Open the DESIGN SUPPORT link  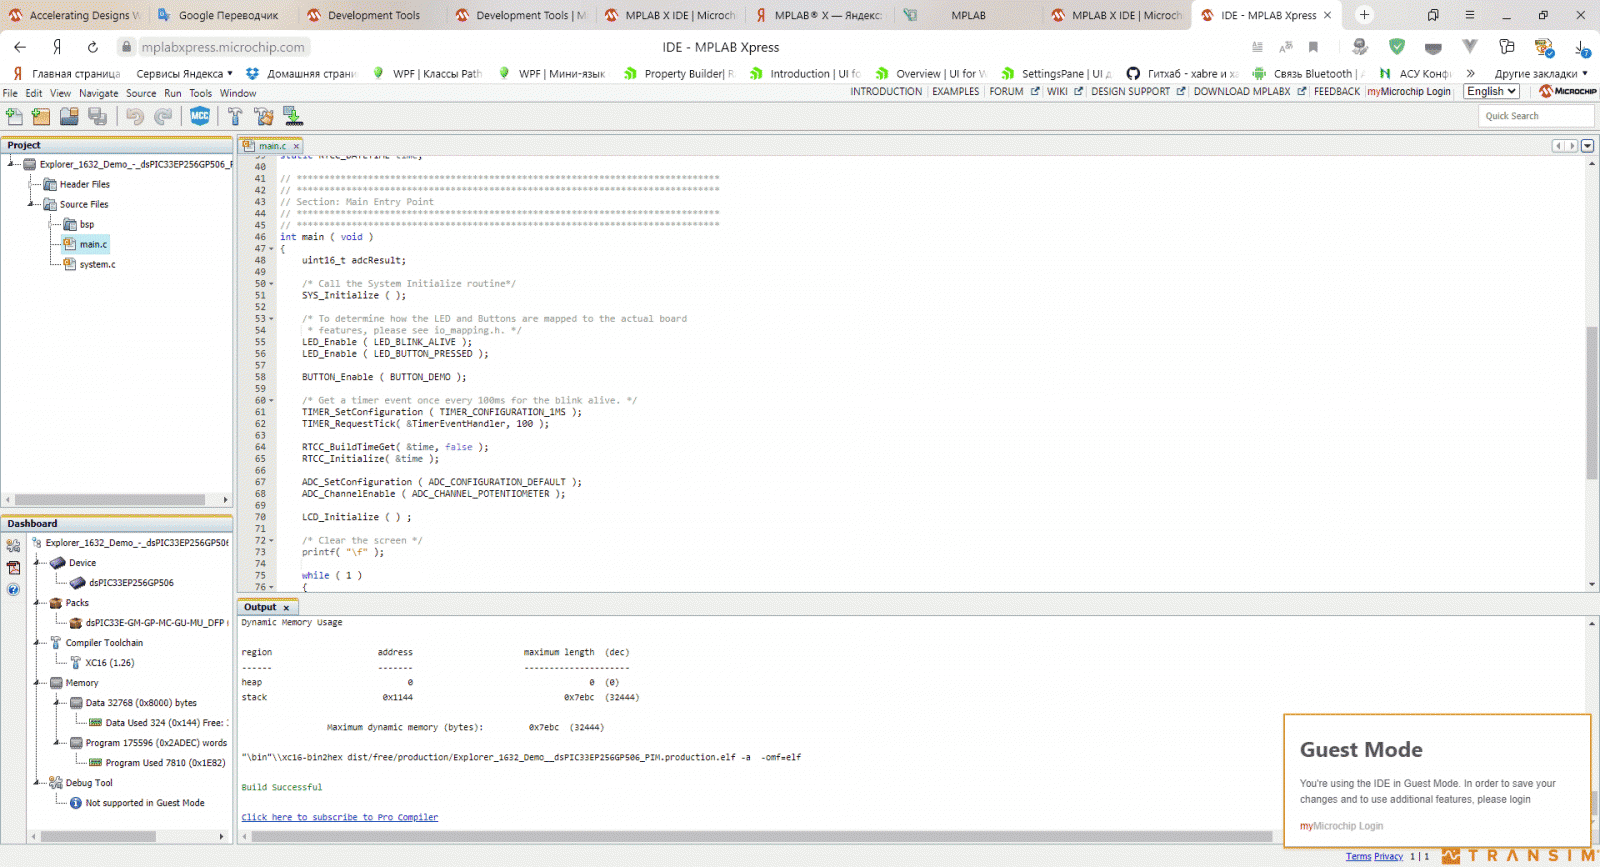coord(1138,91)
